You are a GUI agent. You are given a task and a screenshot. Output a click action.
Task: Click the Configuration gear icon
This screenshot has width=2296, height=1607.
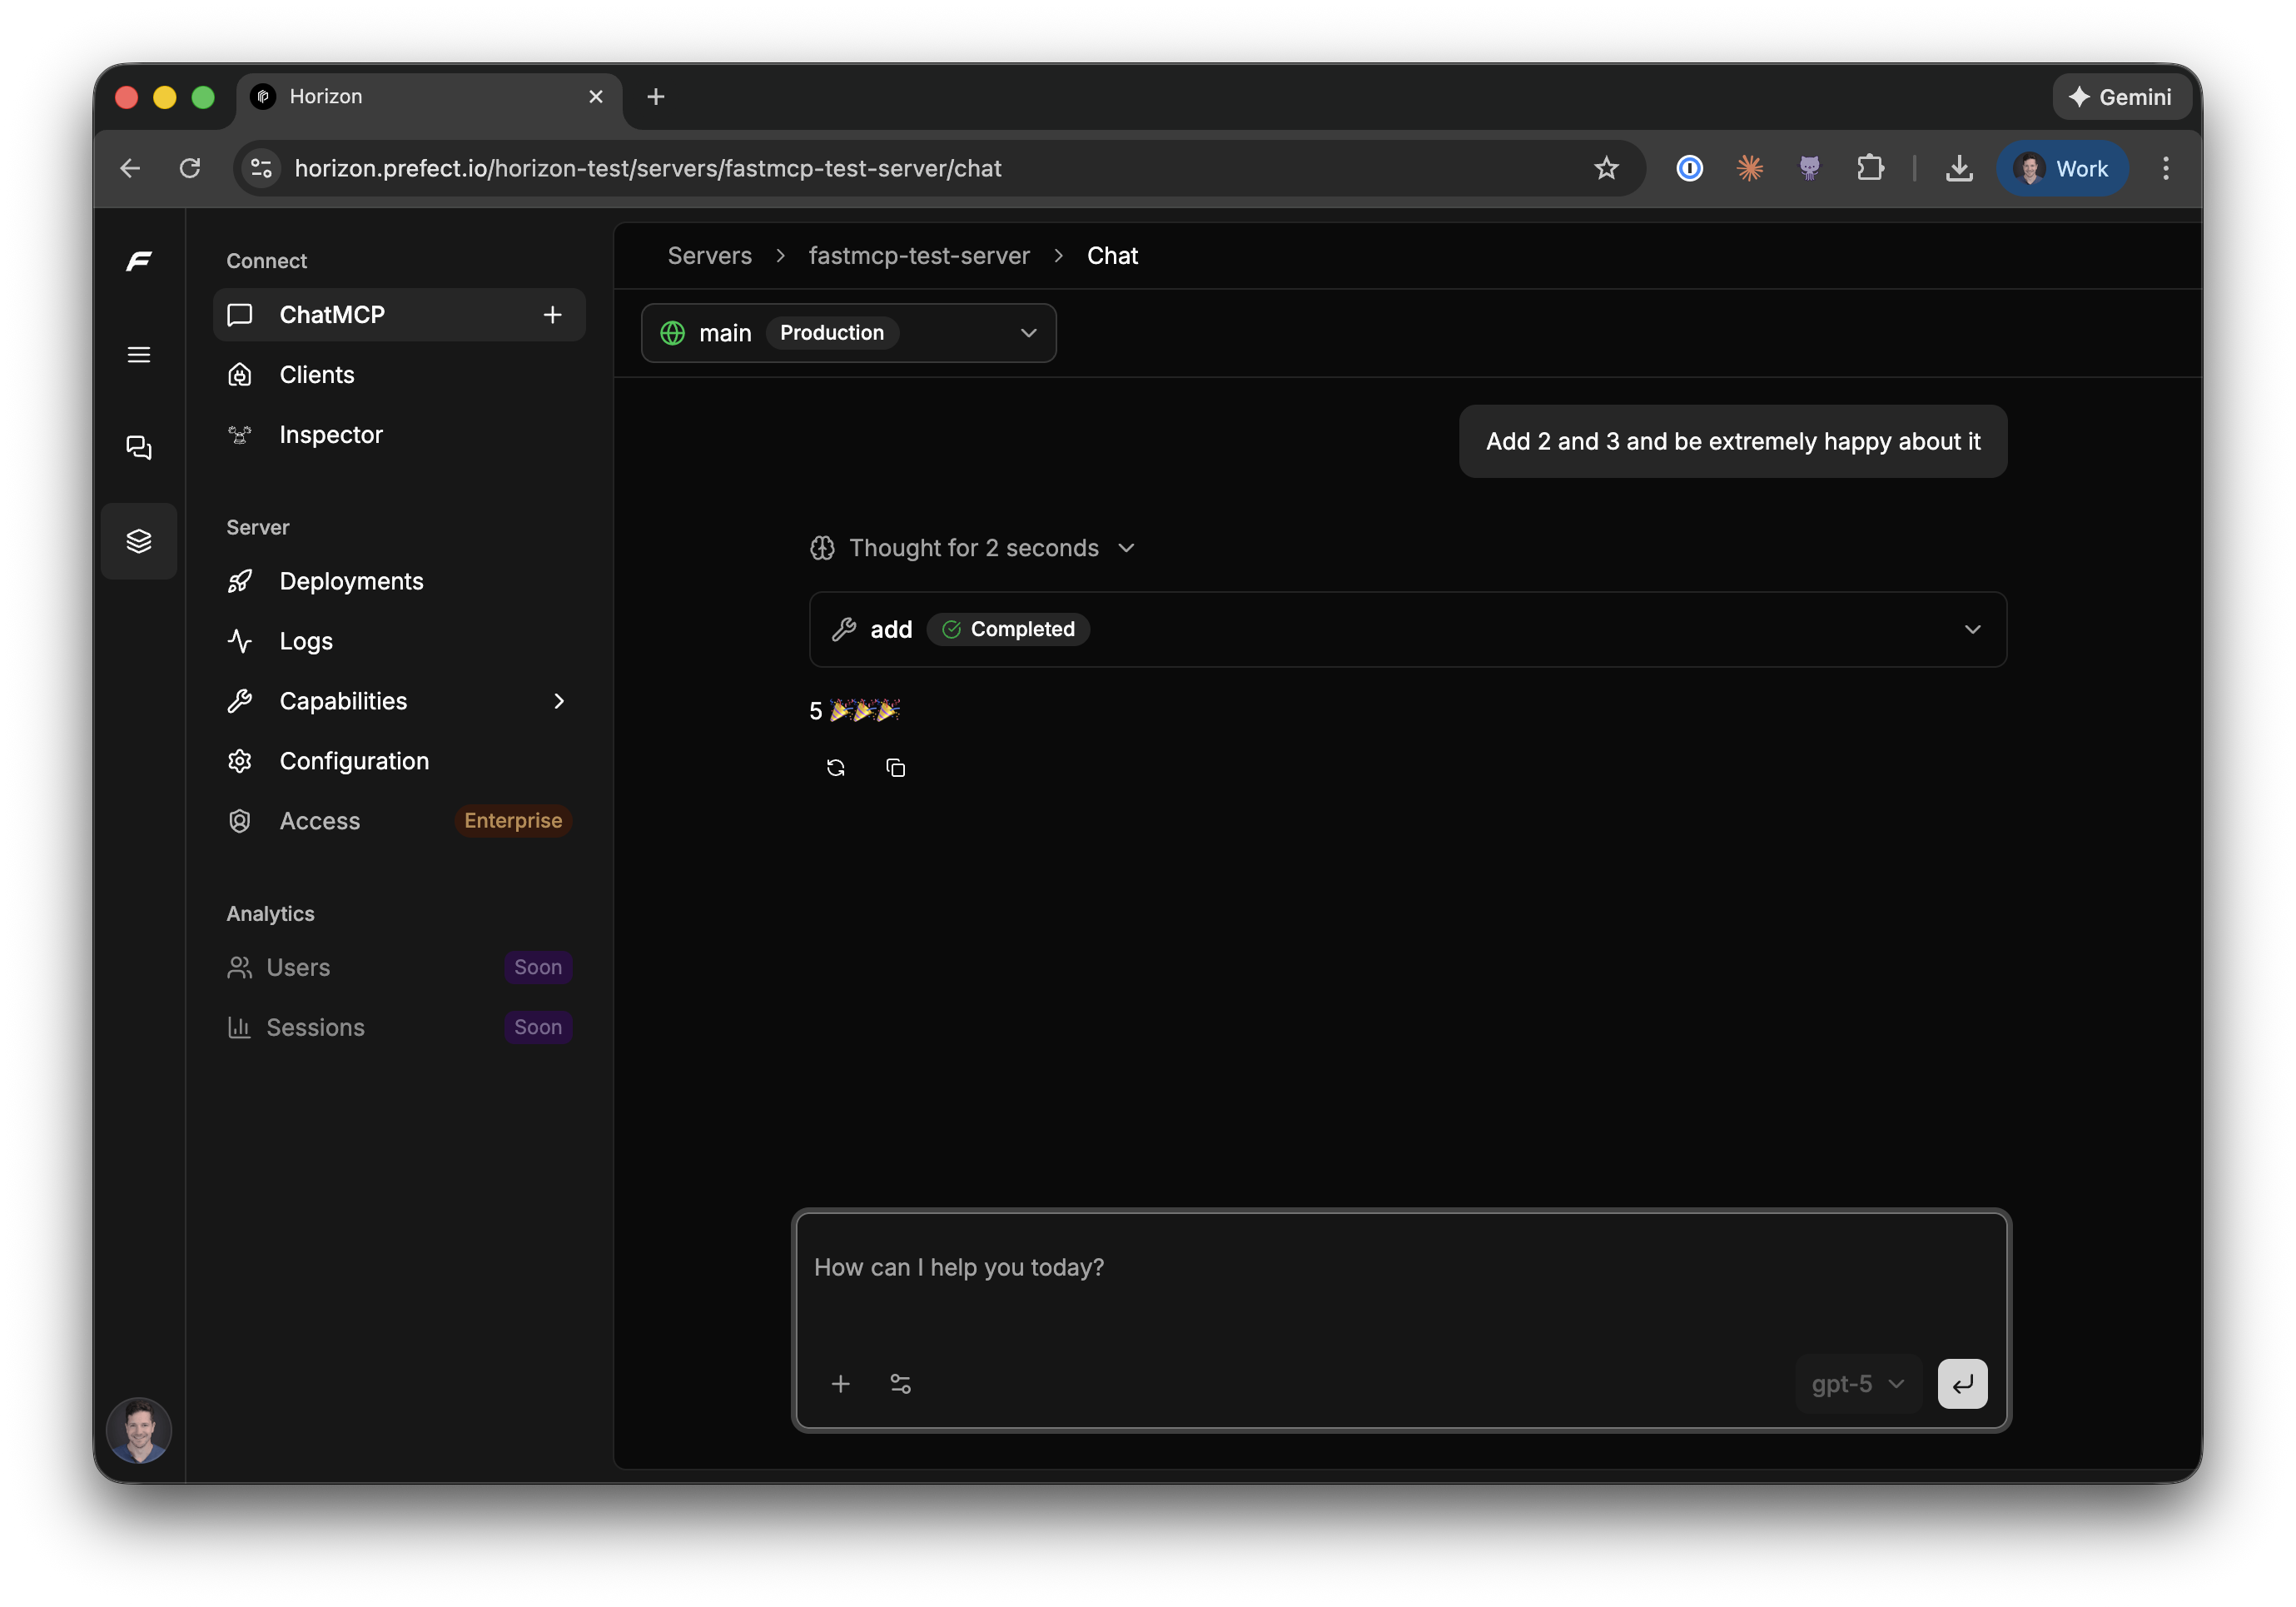click(241, 761)
